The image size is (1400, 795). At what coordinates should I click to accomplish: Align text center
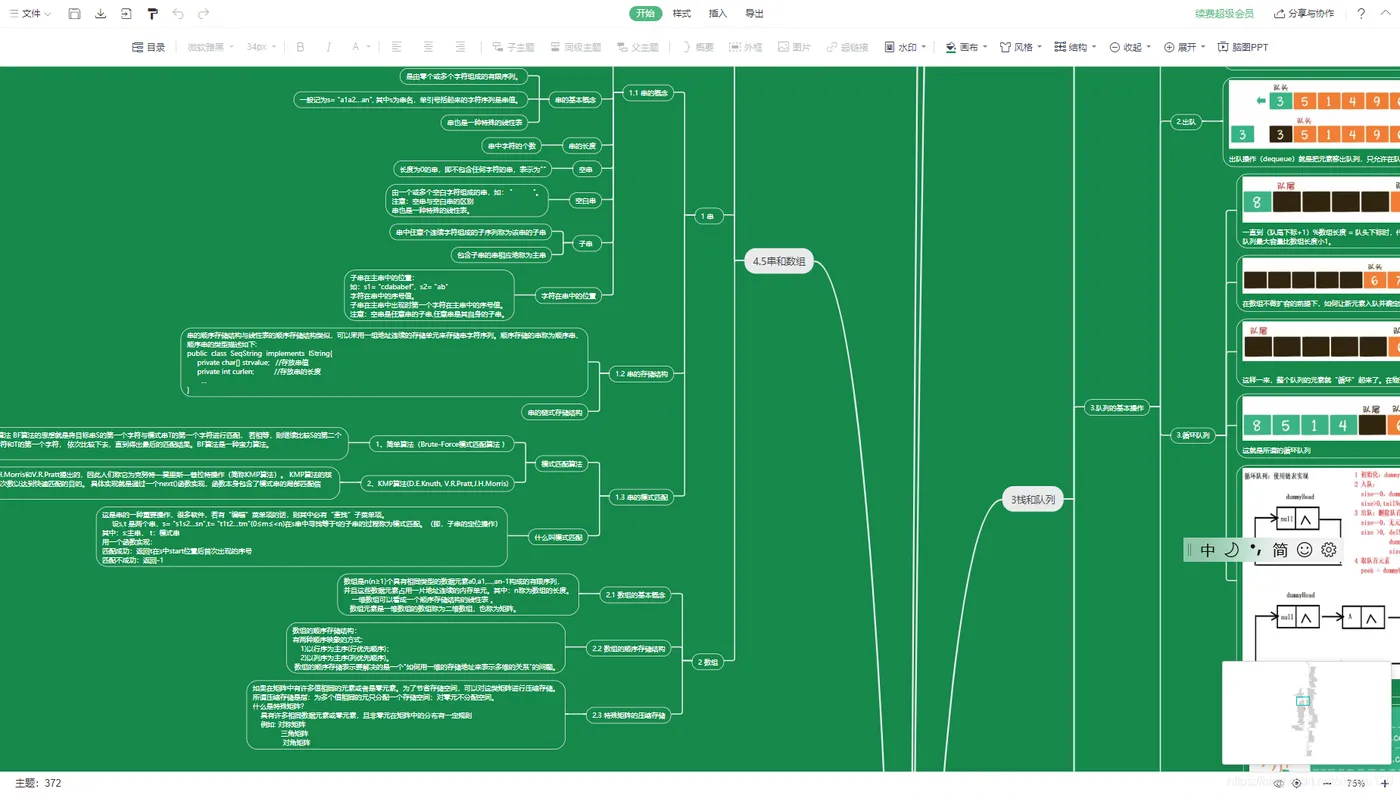pyautogui.click(x=428, y=47)
